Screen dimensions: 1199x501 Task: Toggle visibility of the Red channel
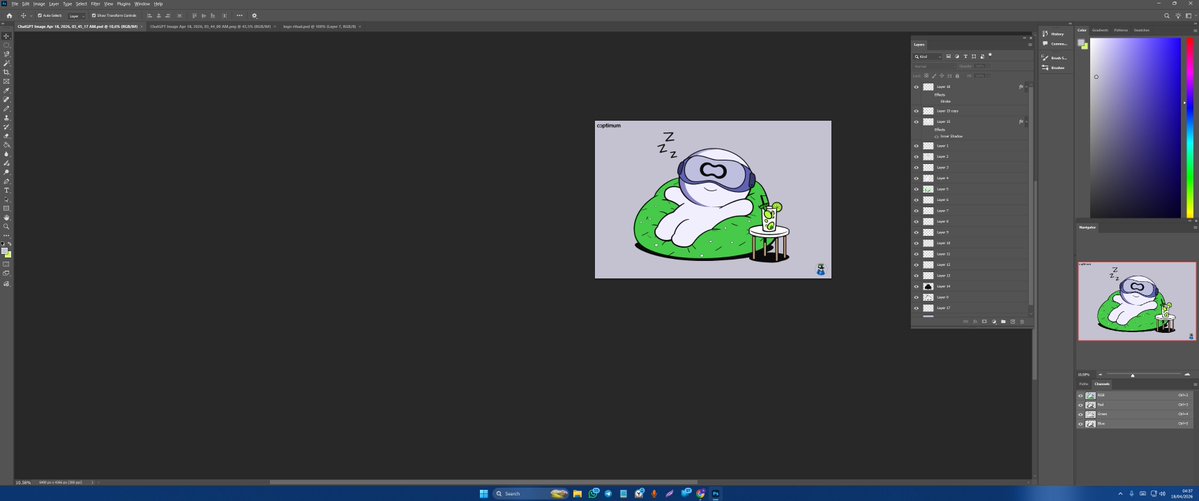click(1080, 404)
